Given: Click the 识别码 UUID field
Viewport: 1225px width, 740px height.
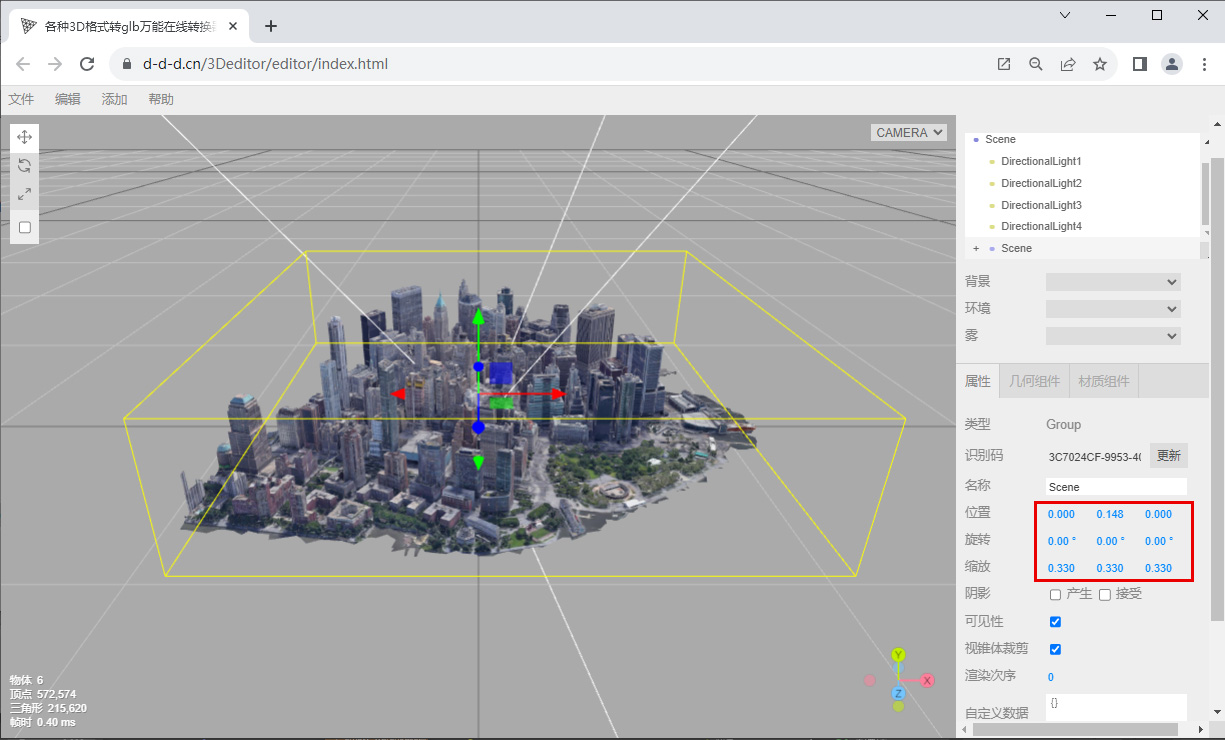Looking at the screenshot, I should click(x=1094, y=457).
